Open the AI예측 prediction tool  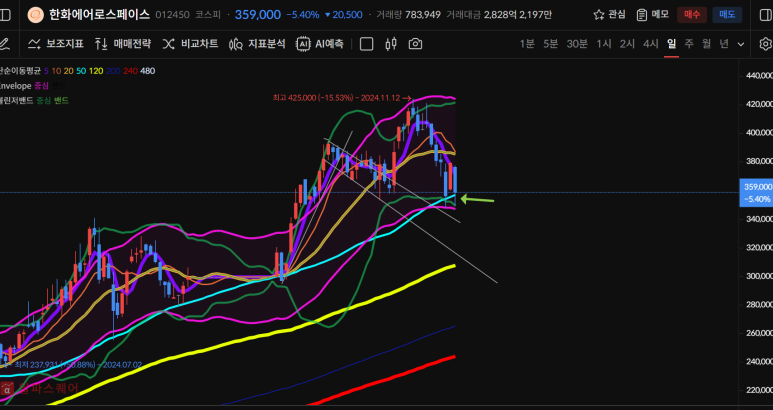pos(319,44)
